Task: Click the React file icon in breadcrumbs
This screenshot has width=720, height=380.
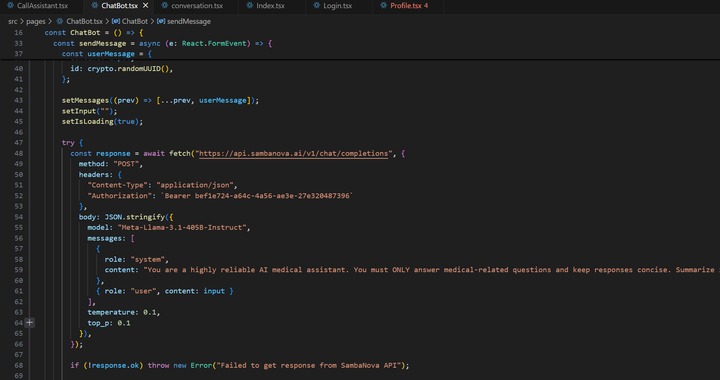Action: coord(59,21)
